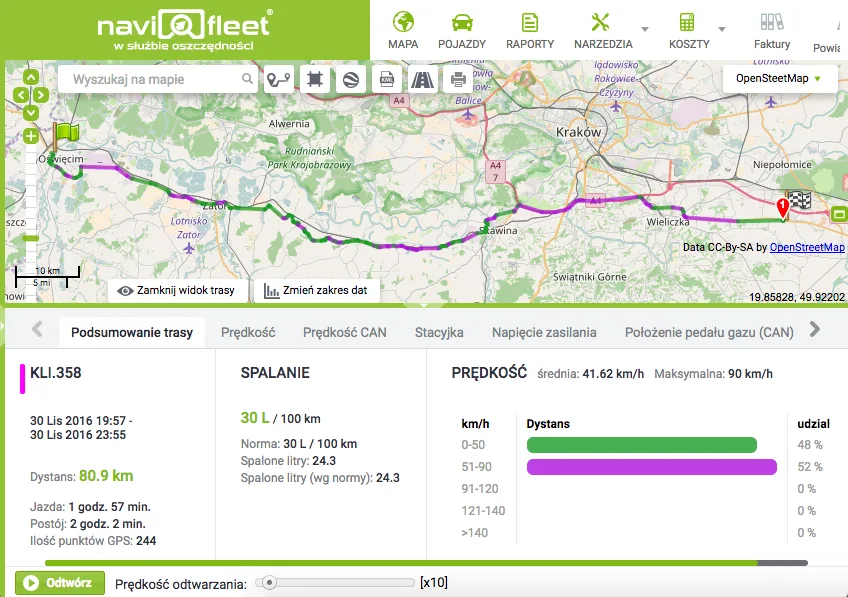Screen dimensions: 848x597
Task: Click the green 0-50 distance bar
Action: point(641,445)
